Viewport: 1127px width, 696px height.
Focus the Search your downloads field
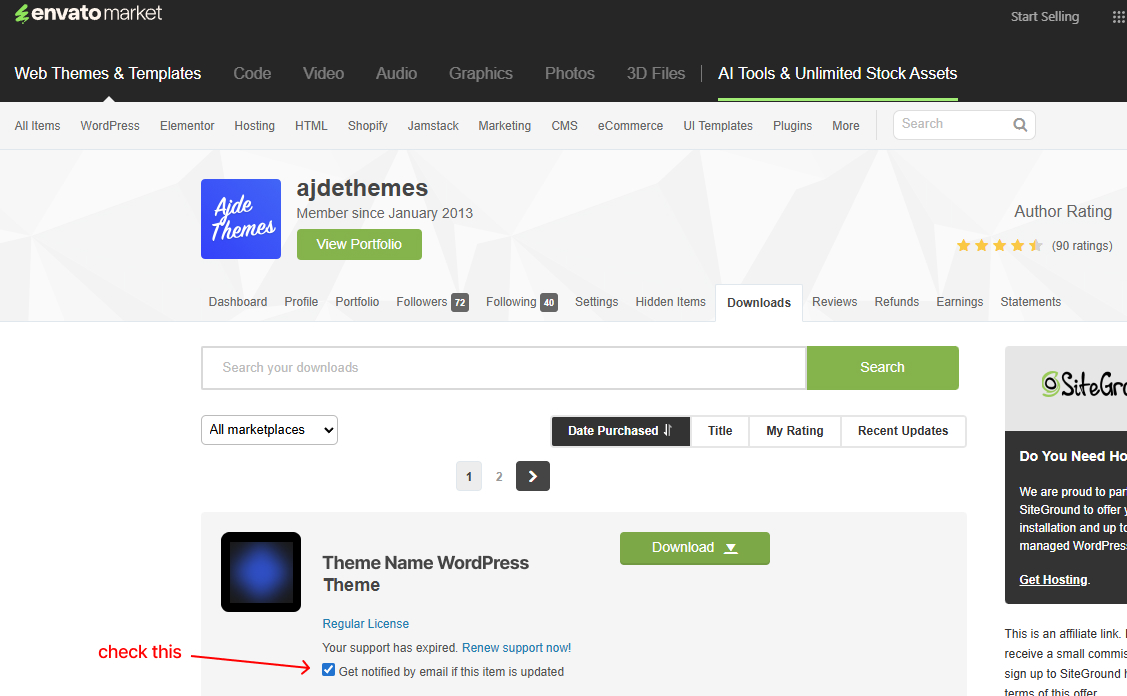click(x=503, y=368)
